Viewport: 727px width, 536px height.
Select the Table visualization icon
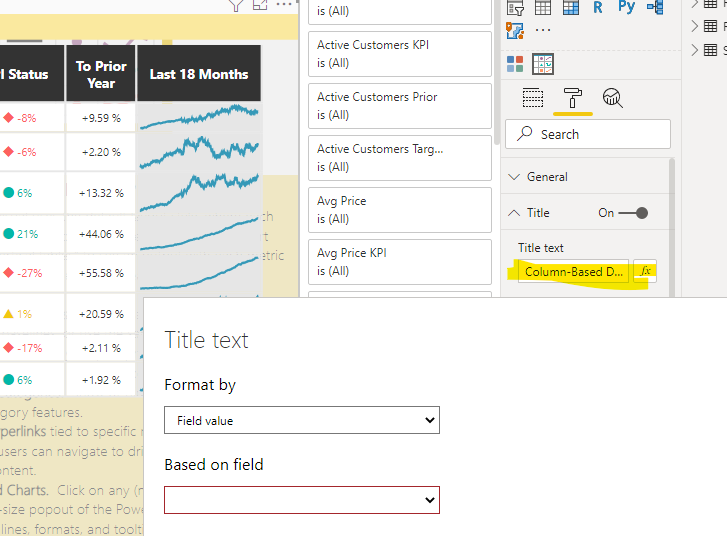coord(542,7)
